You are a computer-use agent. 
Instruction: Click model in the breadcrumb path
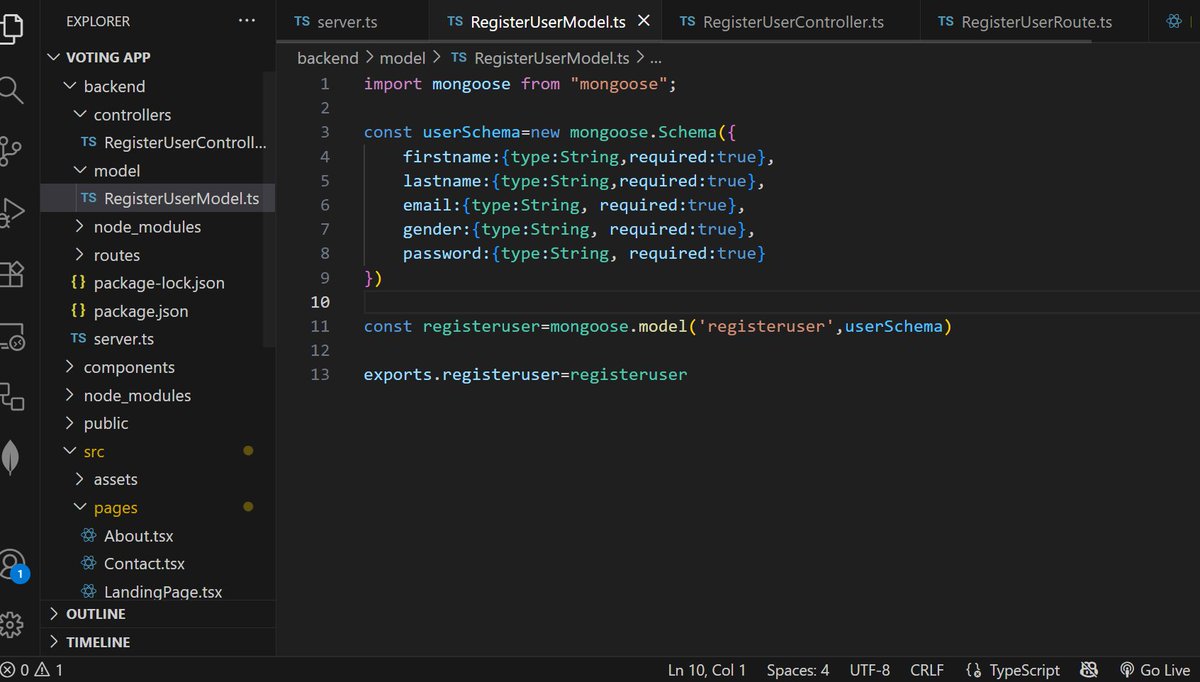click(403, 58)
